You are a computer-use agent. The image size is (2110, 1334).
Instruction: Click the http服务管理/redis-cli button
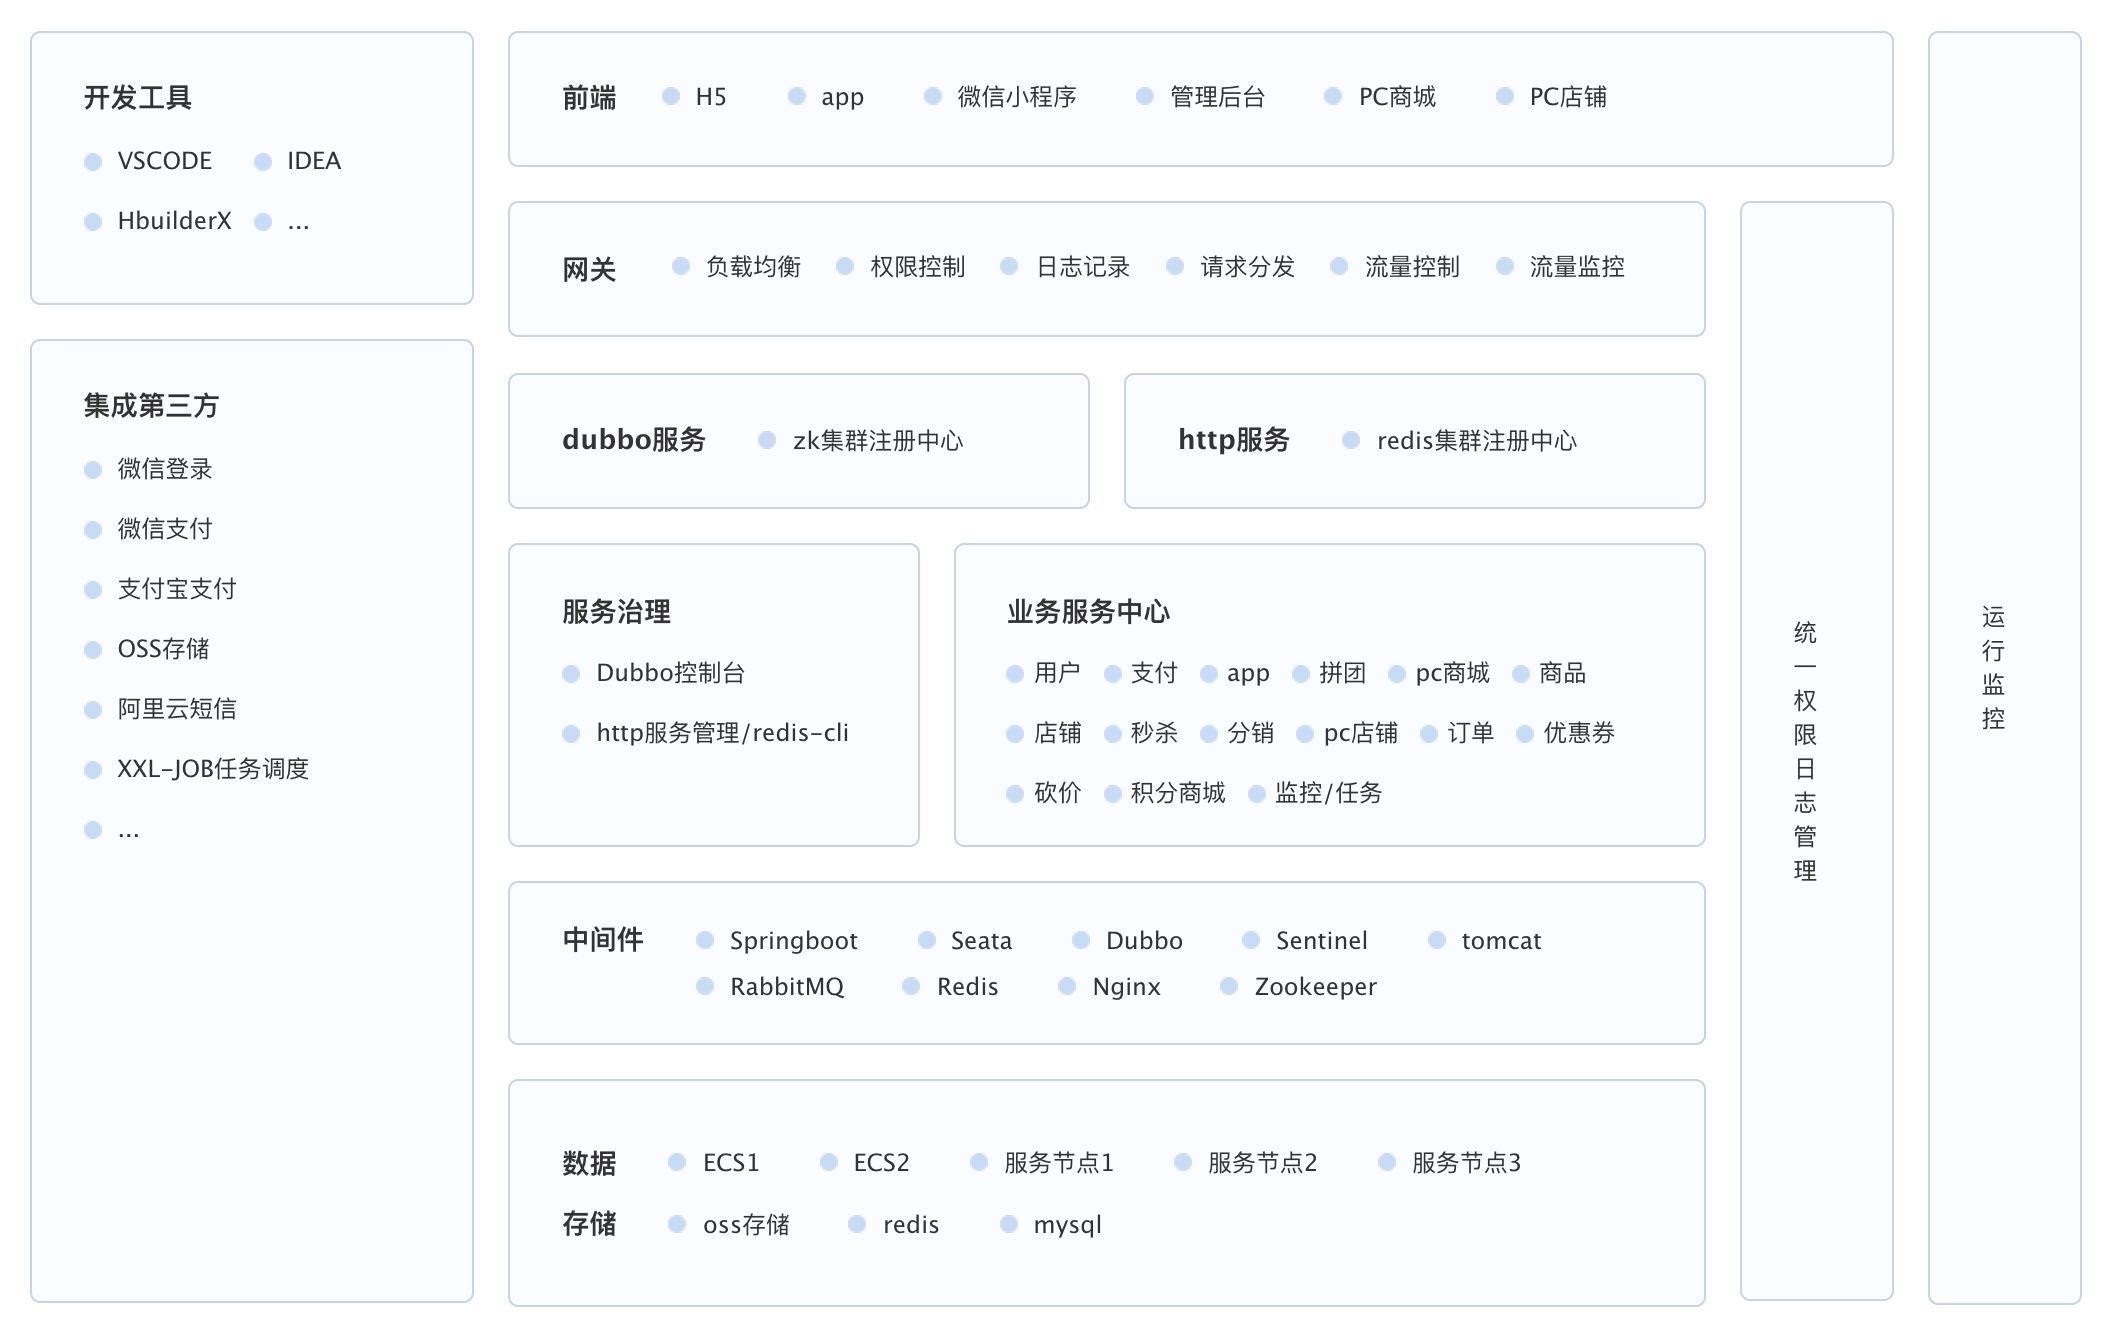click(722, 730)
